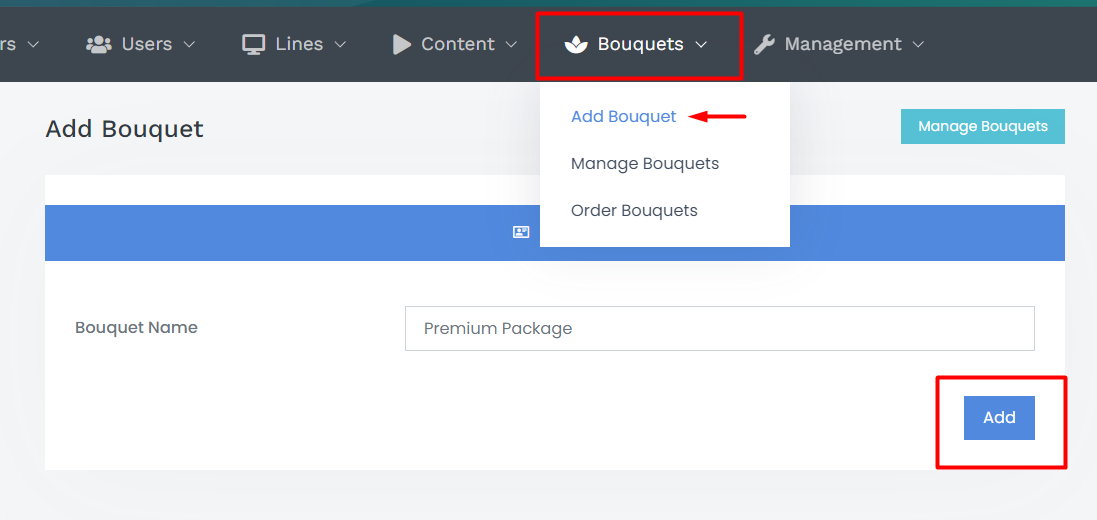The width and height of the screenshot is (1097, 520).
Task: Collapse the Bouquets chevron arrow
Action: coord(701,45)
